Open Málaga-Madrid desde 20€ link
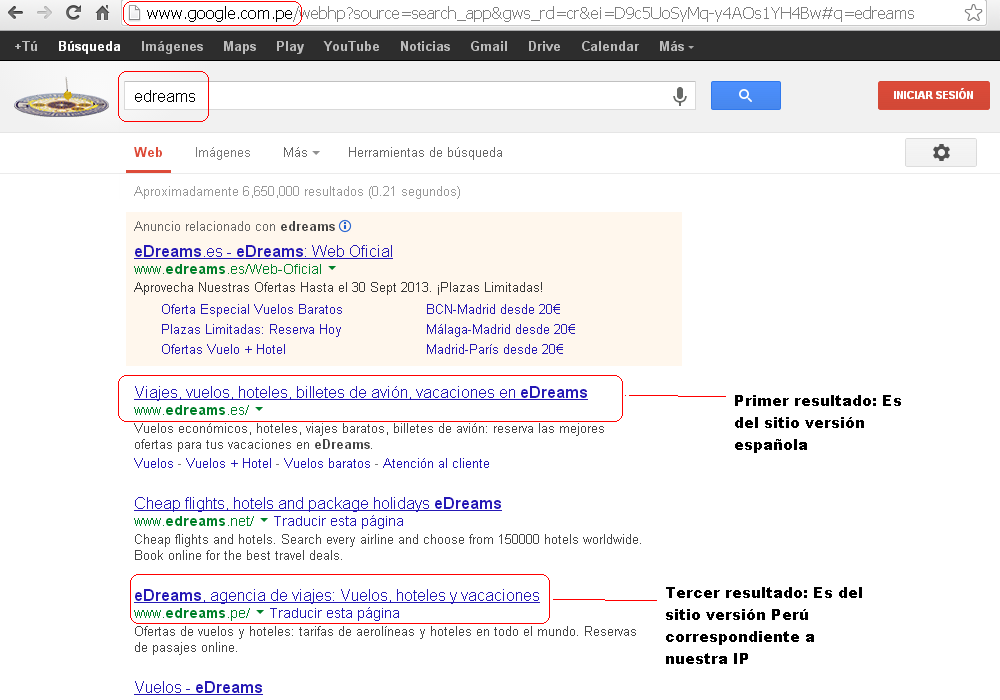The height and width of the screenshot is (700, 1000). click(x=501, y=330)
